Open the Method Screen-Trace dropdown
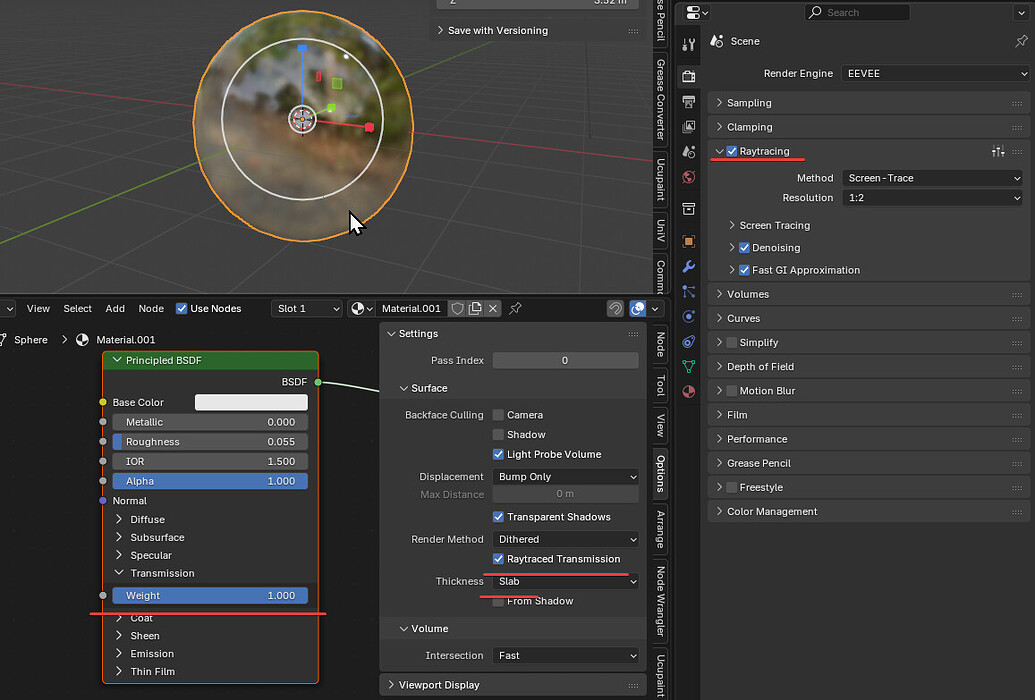Screen dimensions: 1035x700 point(932,178)
